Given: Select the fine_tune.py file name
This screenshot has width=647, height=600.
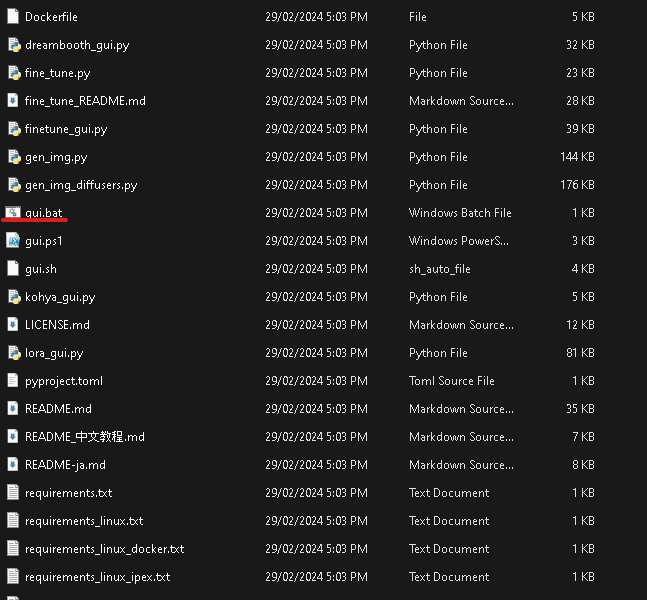Looking at the screenshot, I should (x=57, y=73).
